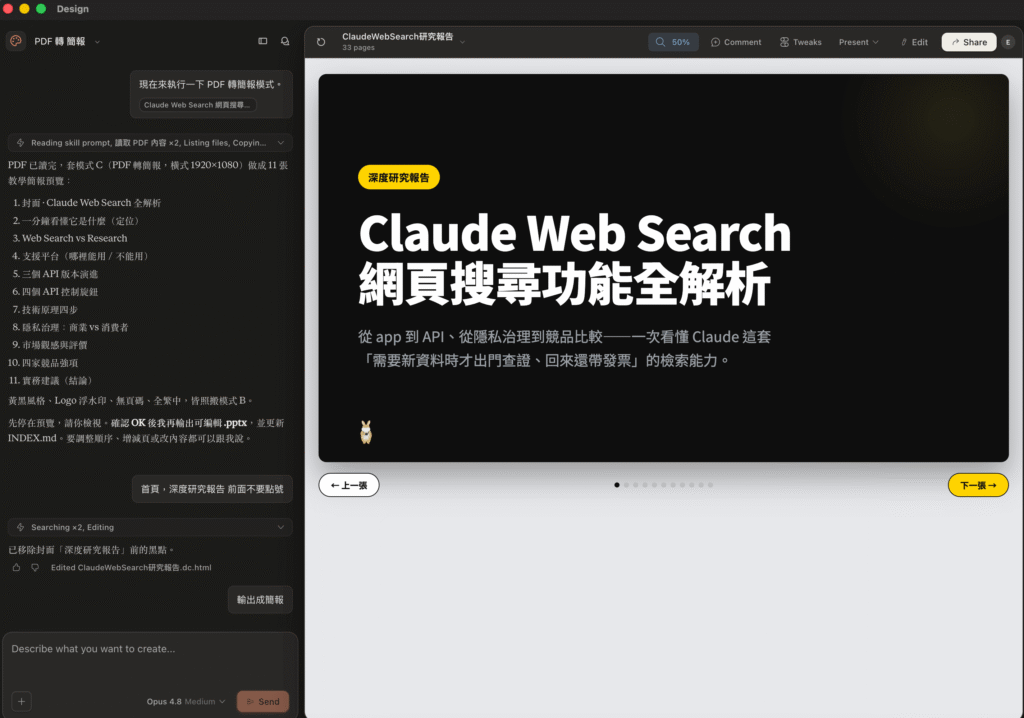Click the zoom magnifier 50% control
The image size is (1024, 718).
[673, 42]
